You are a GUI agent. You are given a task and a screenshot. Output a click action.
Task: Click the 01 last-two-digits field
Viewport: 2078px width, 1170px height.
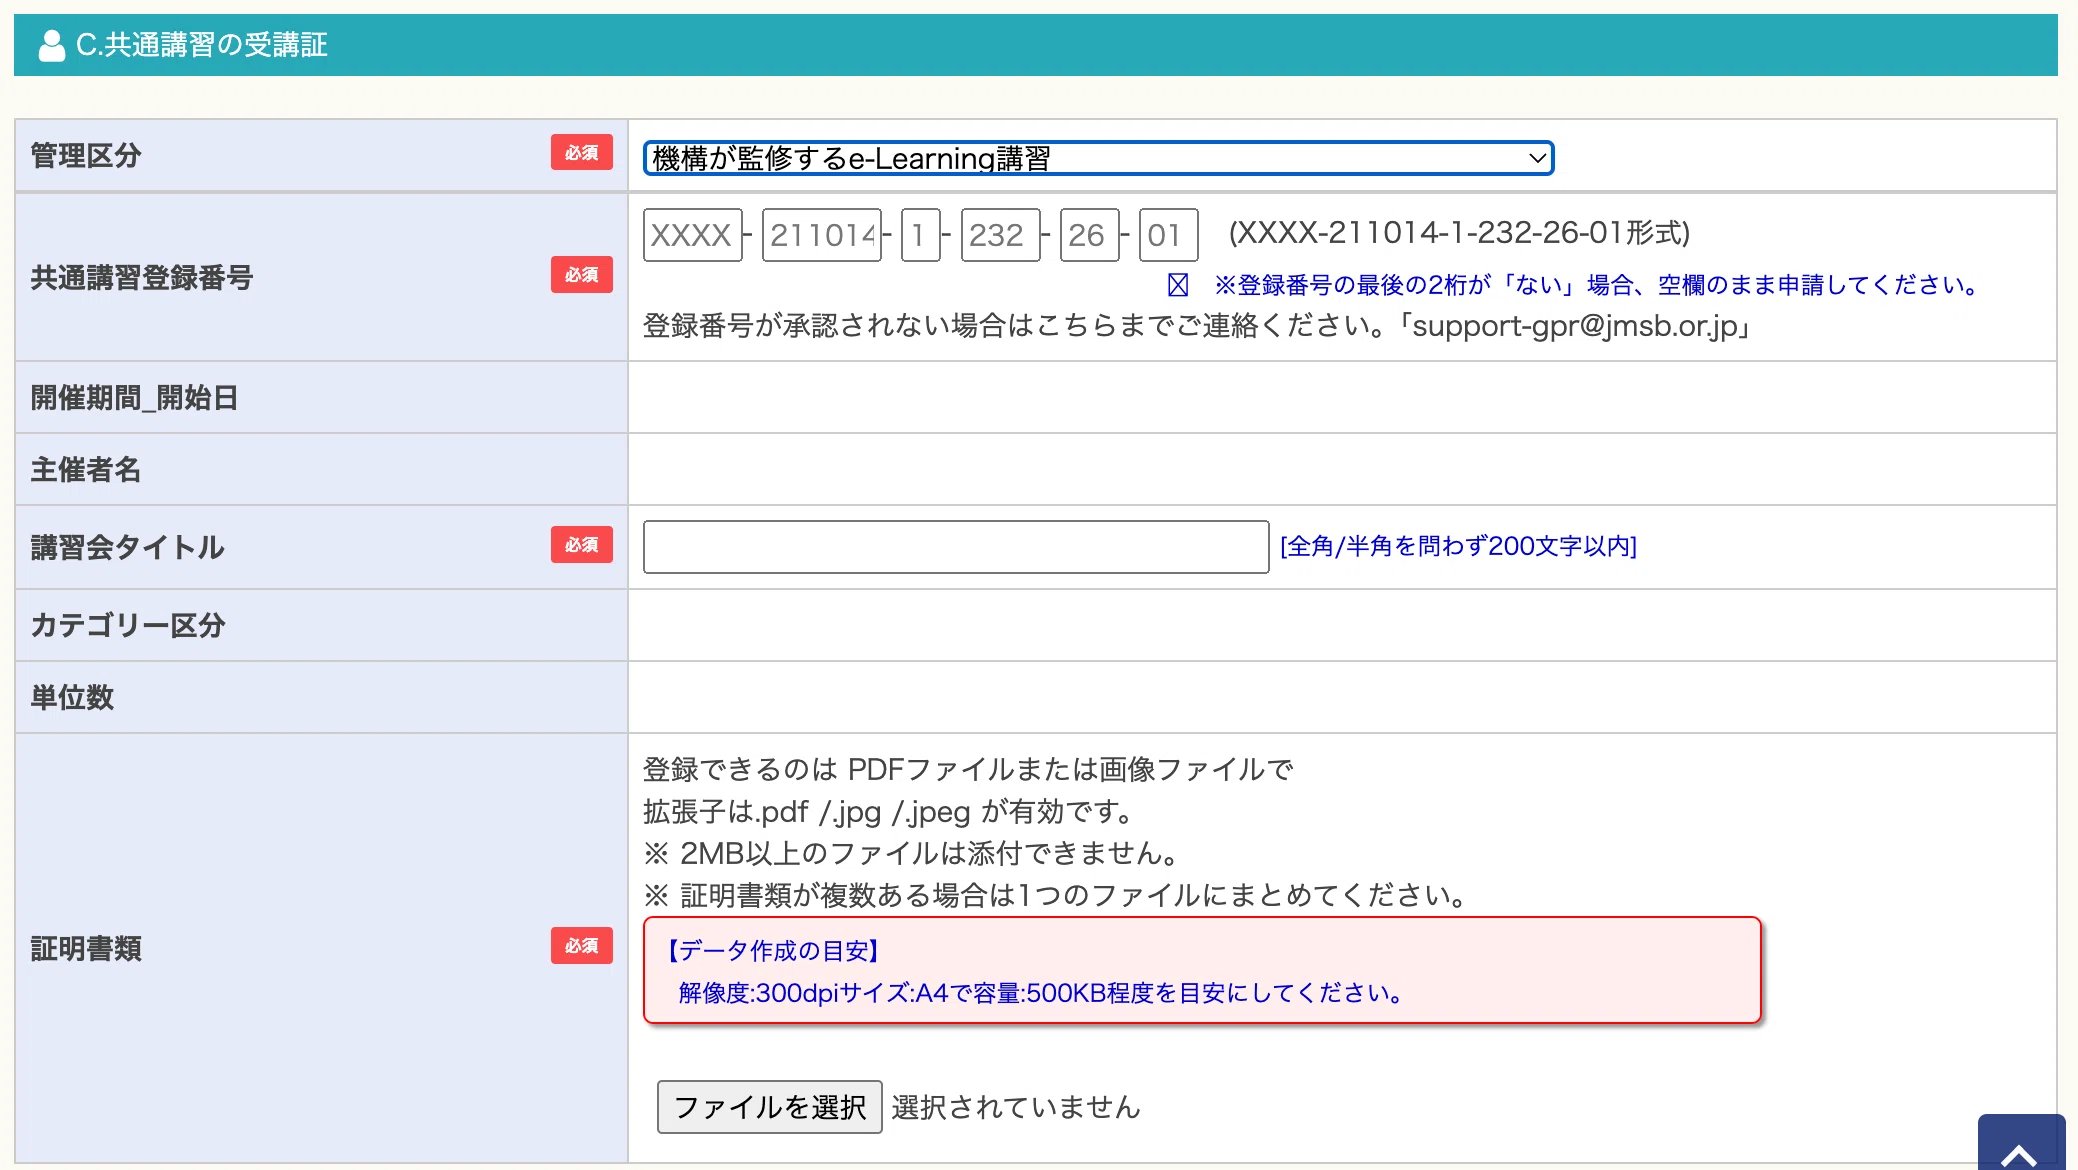pos(1168,235)
